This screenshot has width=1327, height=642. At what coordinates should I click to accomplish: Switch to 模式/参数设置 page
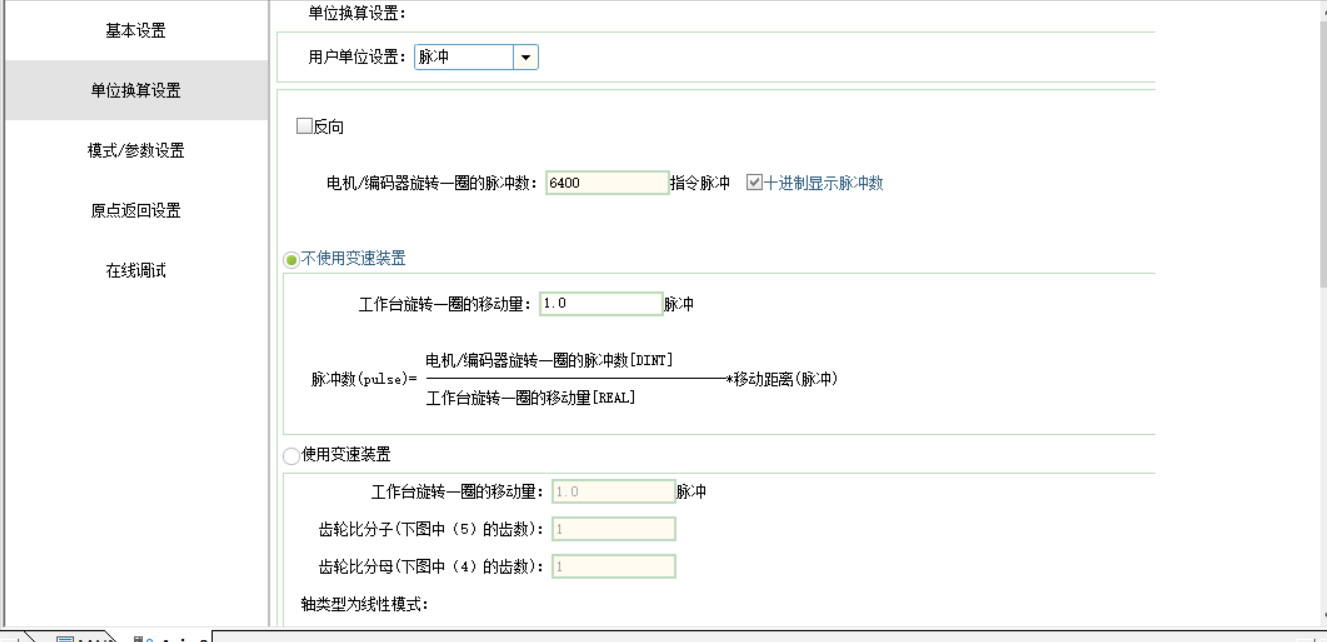coord(136,151)
